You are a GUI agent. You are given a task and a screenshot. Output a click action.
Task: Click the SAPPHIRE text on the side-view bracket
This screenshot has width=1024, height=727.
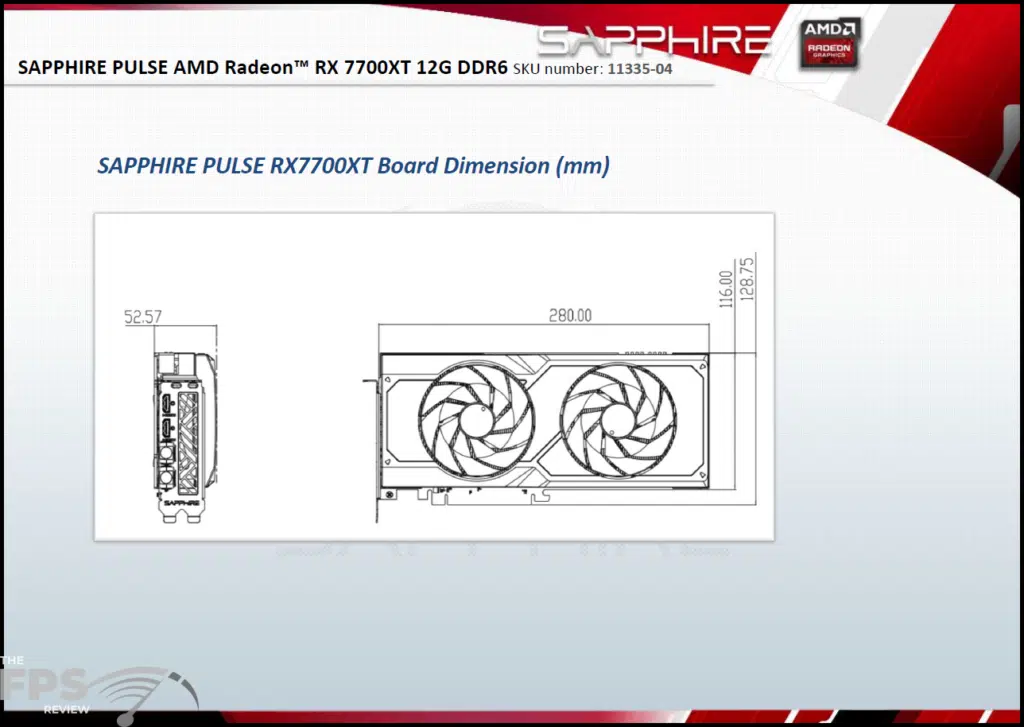pos(182,504)
